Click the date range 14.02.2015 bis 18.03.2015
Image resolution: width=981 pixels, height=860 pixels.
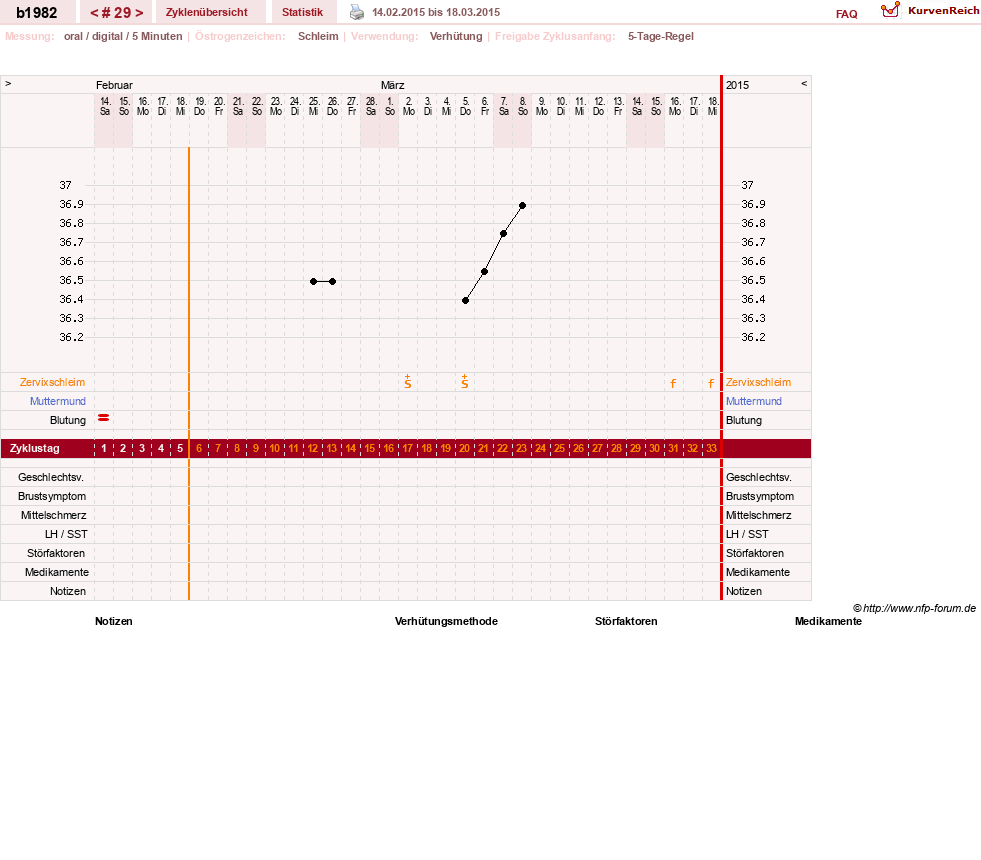click(436, 12)
